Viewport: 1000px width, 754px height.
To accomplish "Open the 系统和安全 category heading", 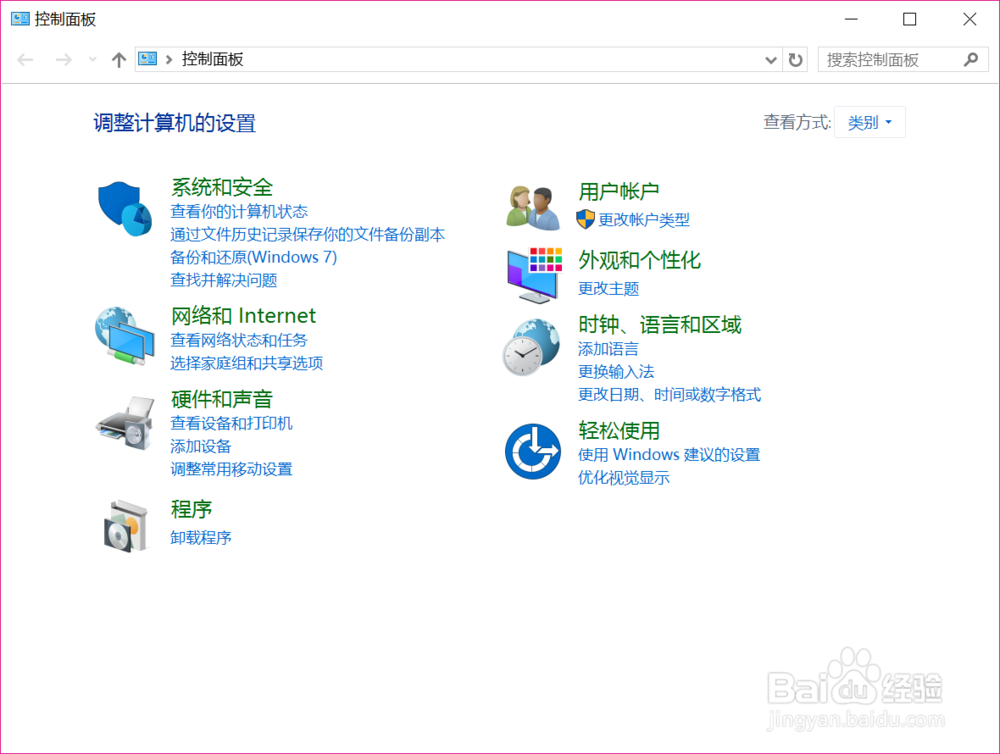I will 222,187.
